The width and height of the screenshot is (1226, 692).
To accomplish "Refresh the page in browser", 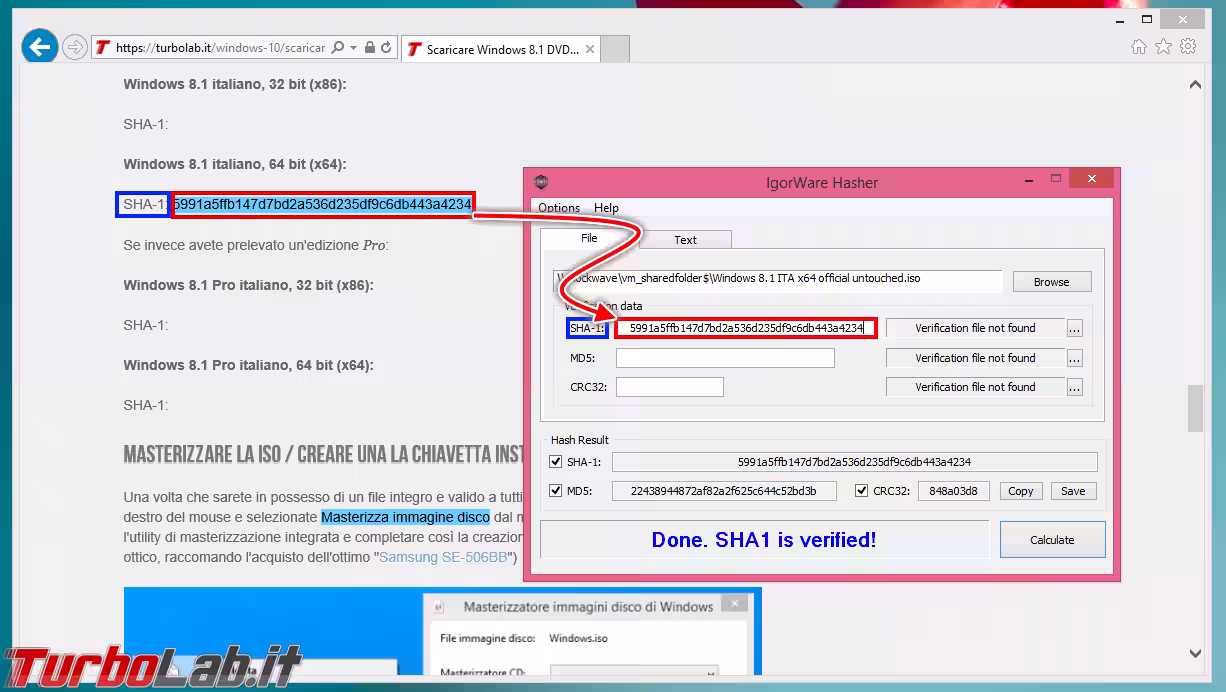I will [x=386, y=47].
